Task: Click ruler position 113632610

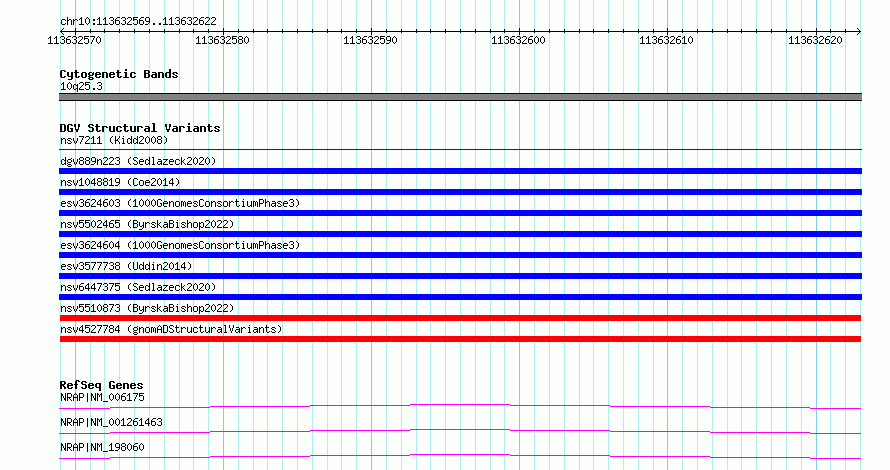Action: tap(666, 40)
